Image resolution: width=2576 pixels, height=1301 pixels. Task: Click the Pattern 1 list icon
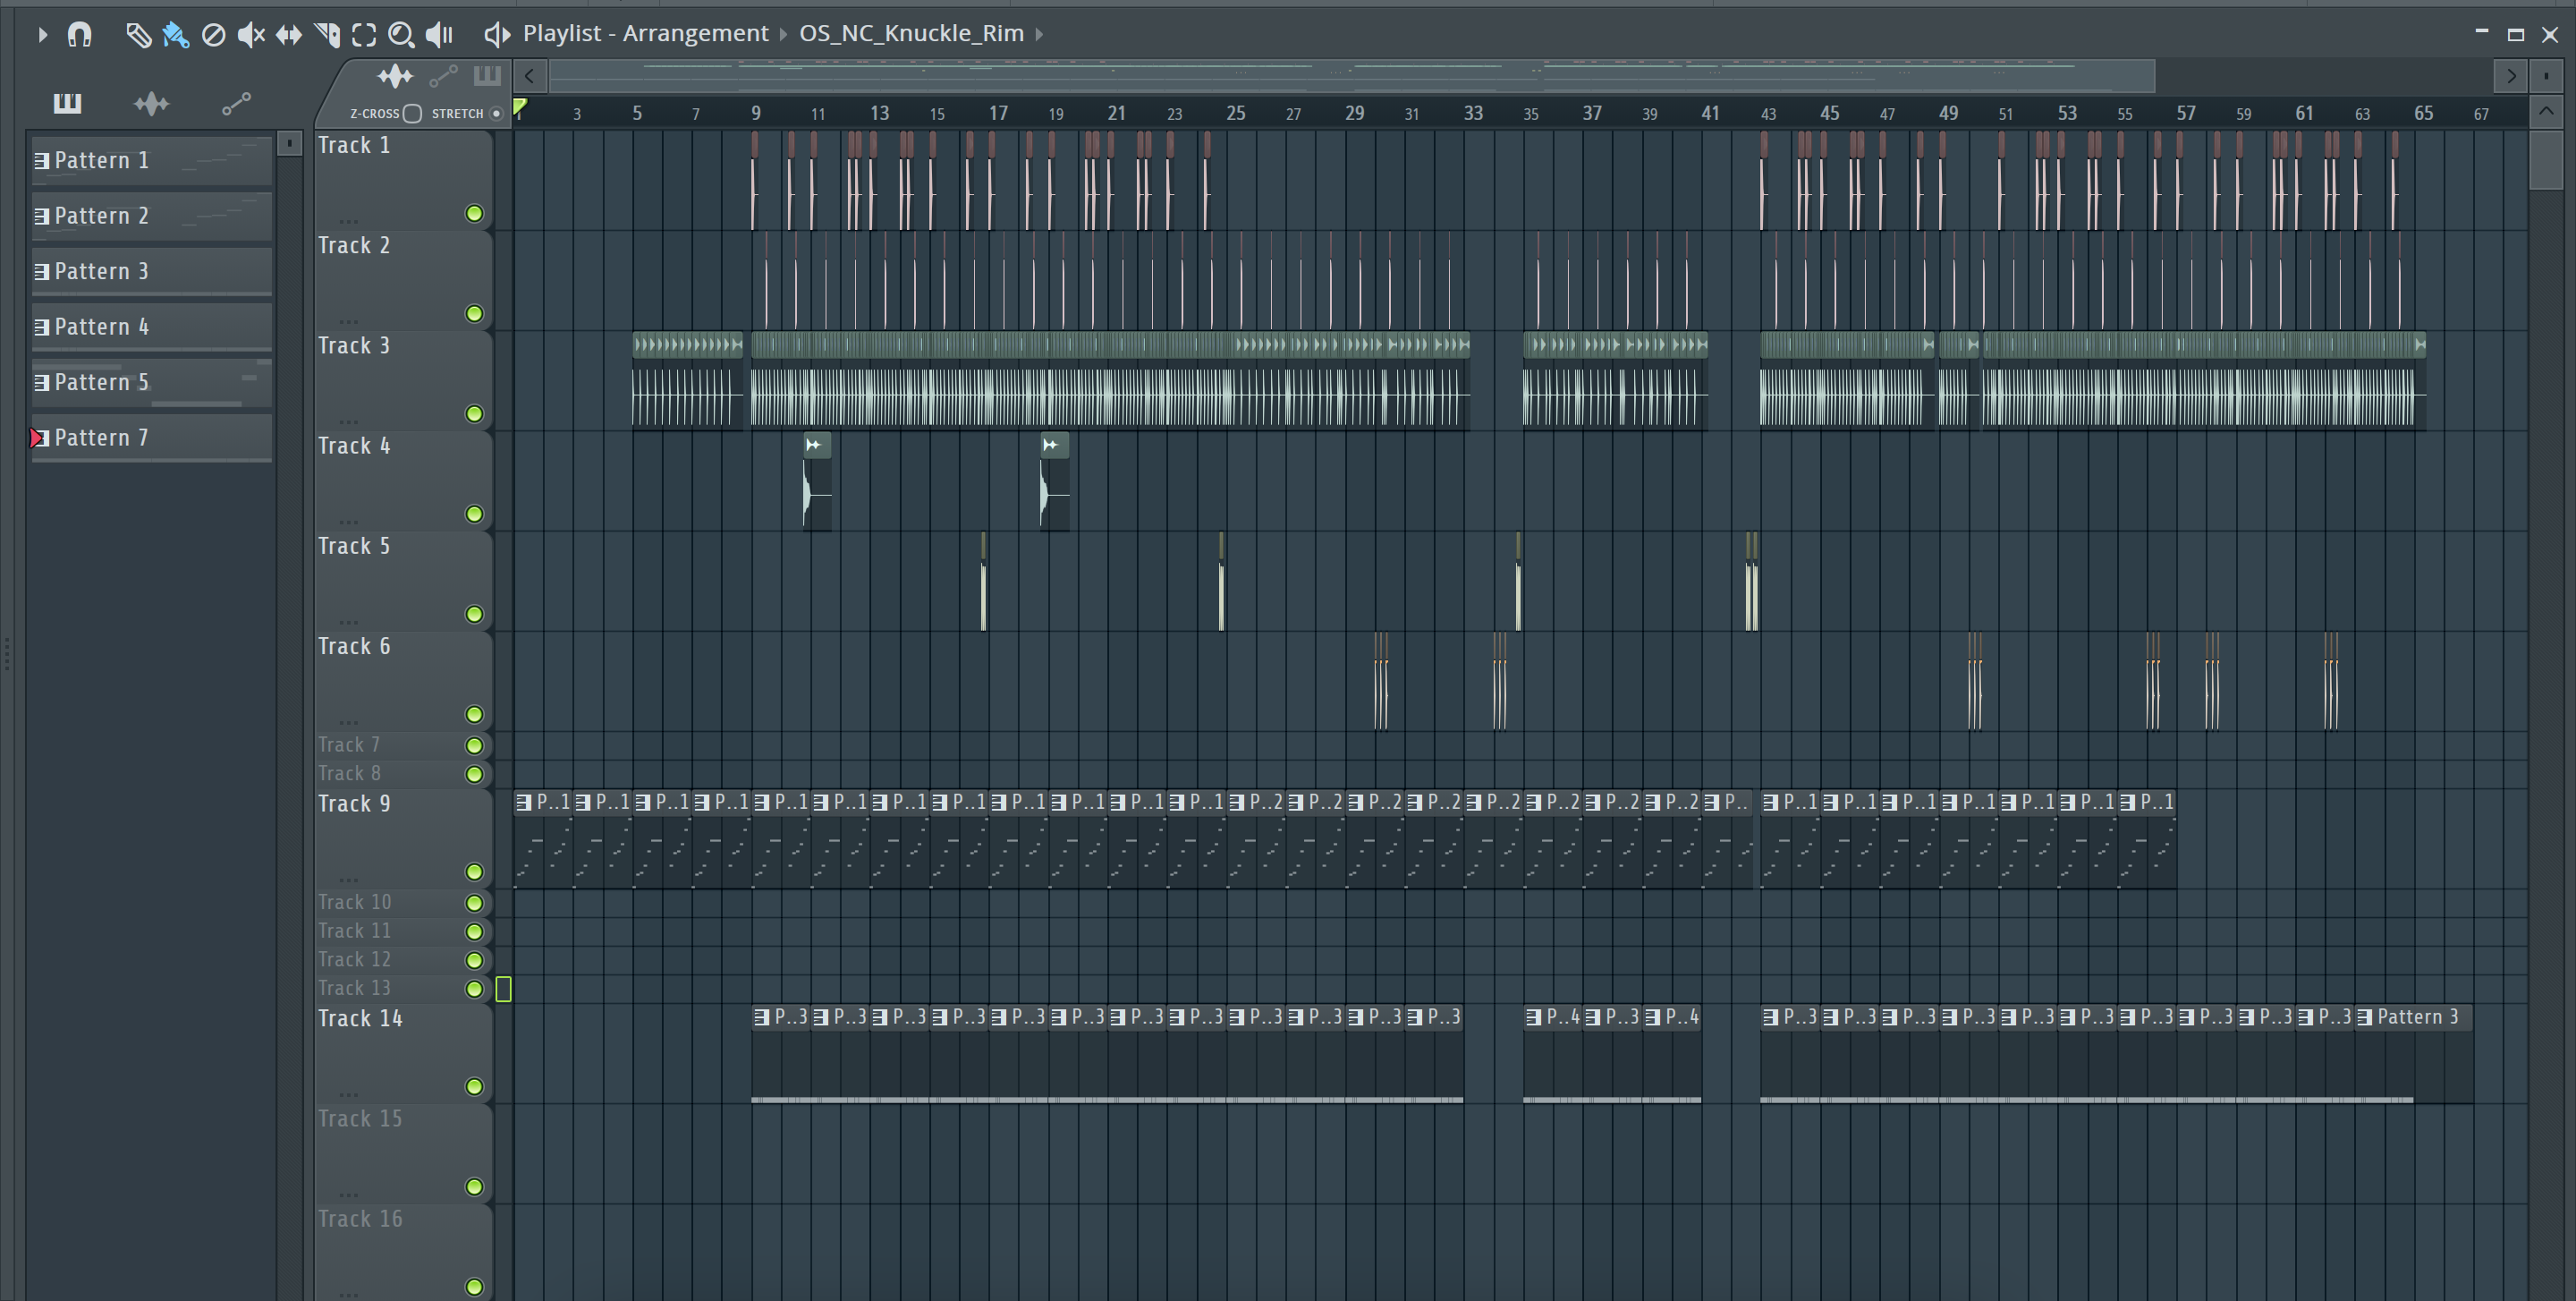41,161
